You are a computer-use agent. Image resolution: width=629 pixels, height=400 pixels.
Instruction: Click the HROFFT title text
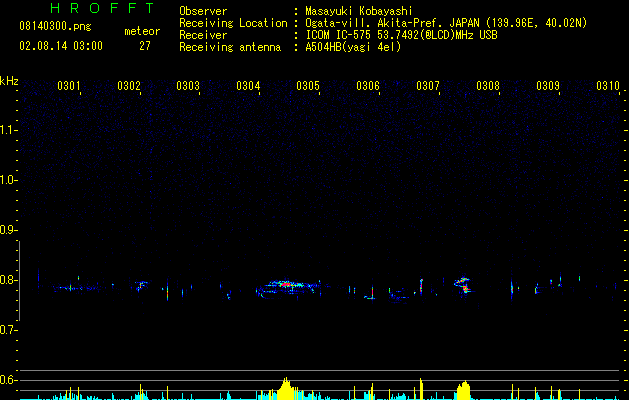pos(102,8)
